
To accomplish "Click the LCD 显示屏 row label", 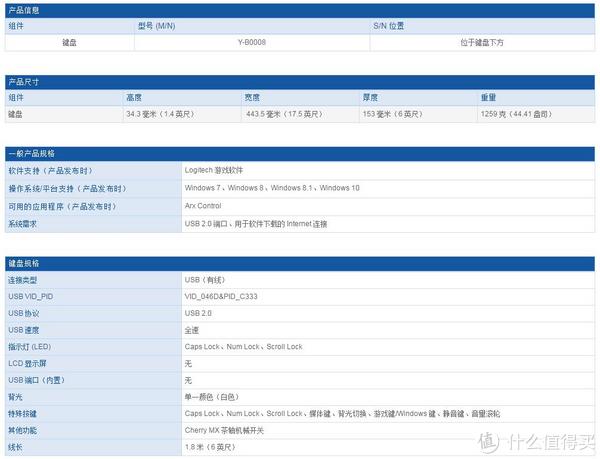I will (x=27, y=363).
